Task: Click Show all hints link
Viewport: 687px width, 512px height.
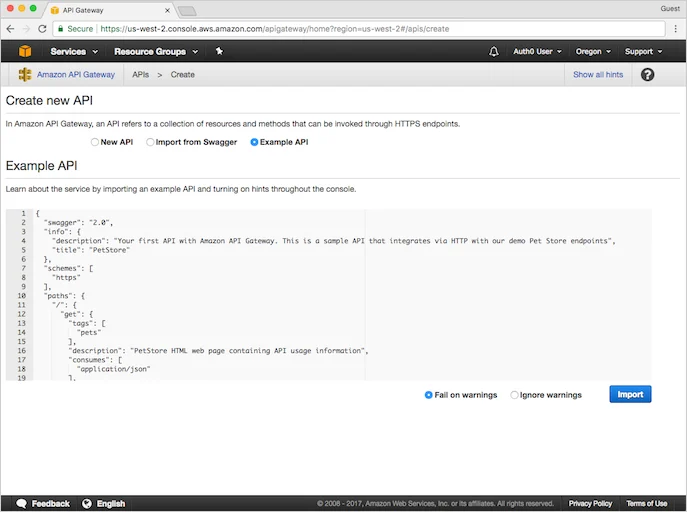Action: click(x=598, y=74)
